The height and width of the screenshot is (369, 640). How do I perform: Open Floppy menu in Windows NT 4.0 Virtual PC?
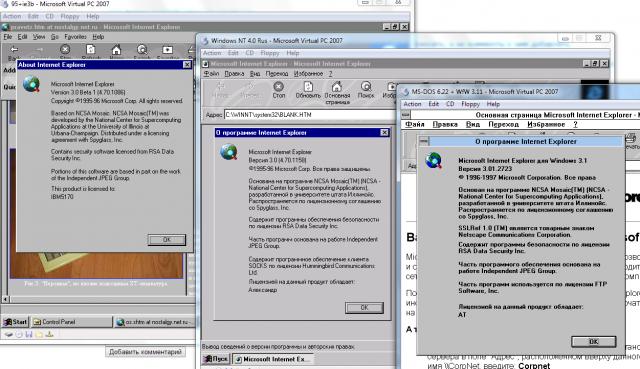270,53
